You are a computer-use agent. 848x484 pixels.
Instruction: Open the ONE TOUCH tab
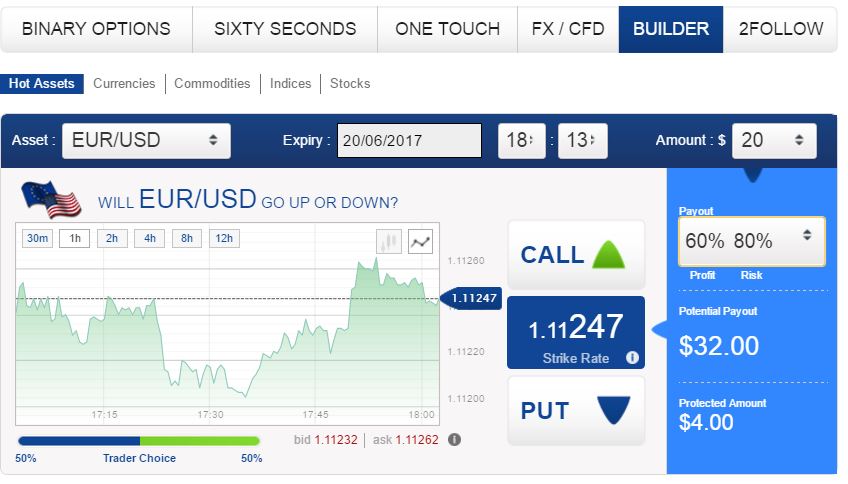(447, 29)
